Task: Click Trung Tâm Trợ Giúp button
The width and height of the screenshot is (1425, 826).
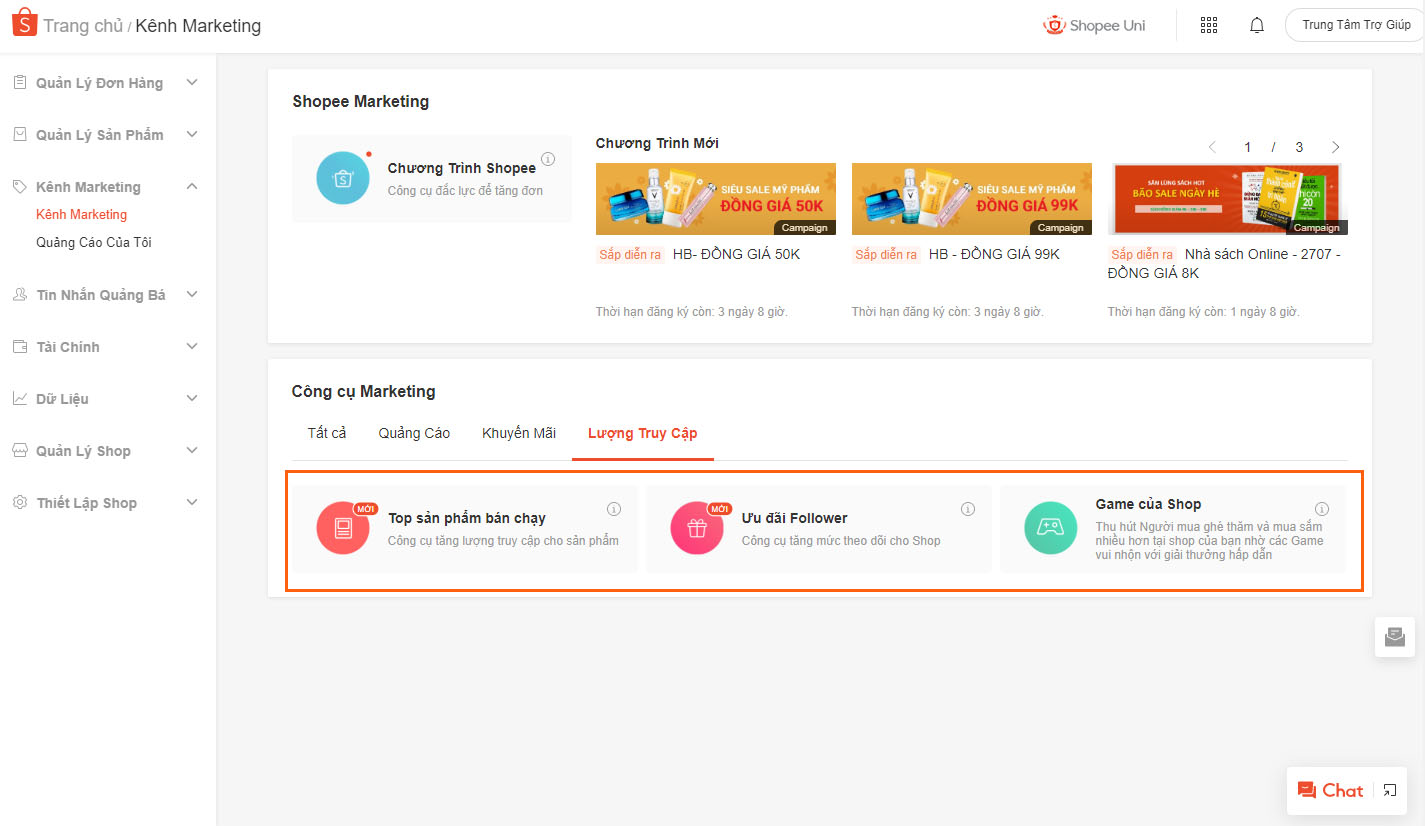Action: pos(1355,25)
